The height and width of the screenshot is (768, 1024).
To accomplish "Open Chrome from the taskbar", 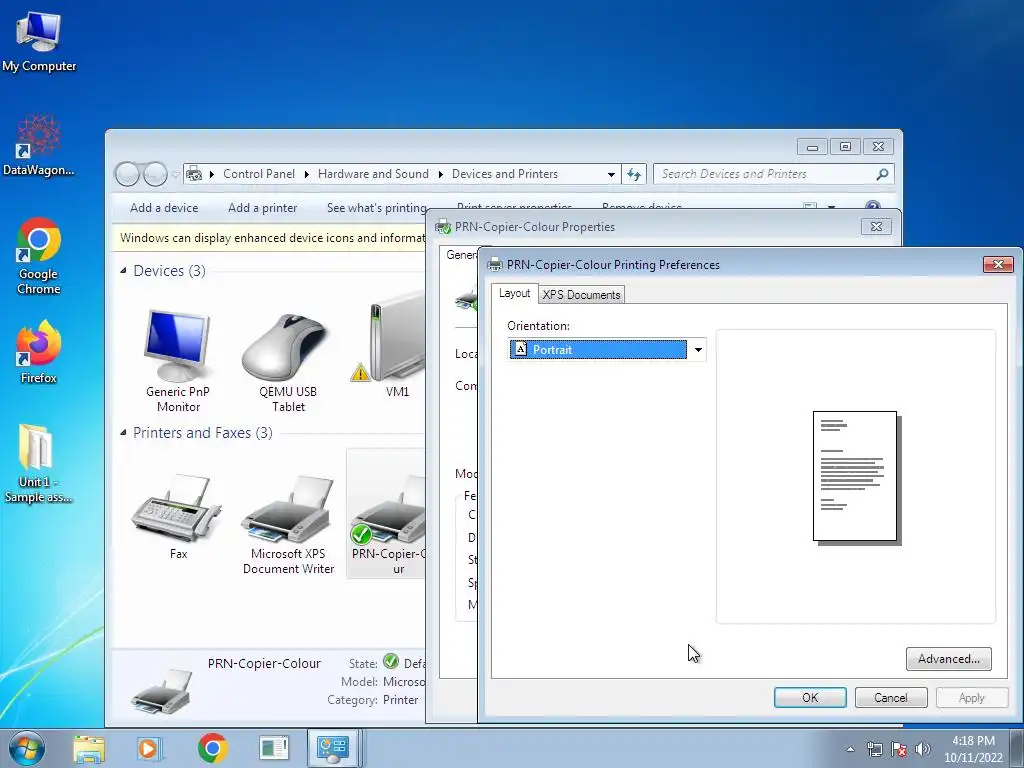I will coord(212,748).
